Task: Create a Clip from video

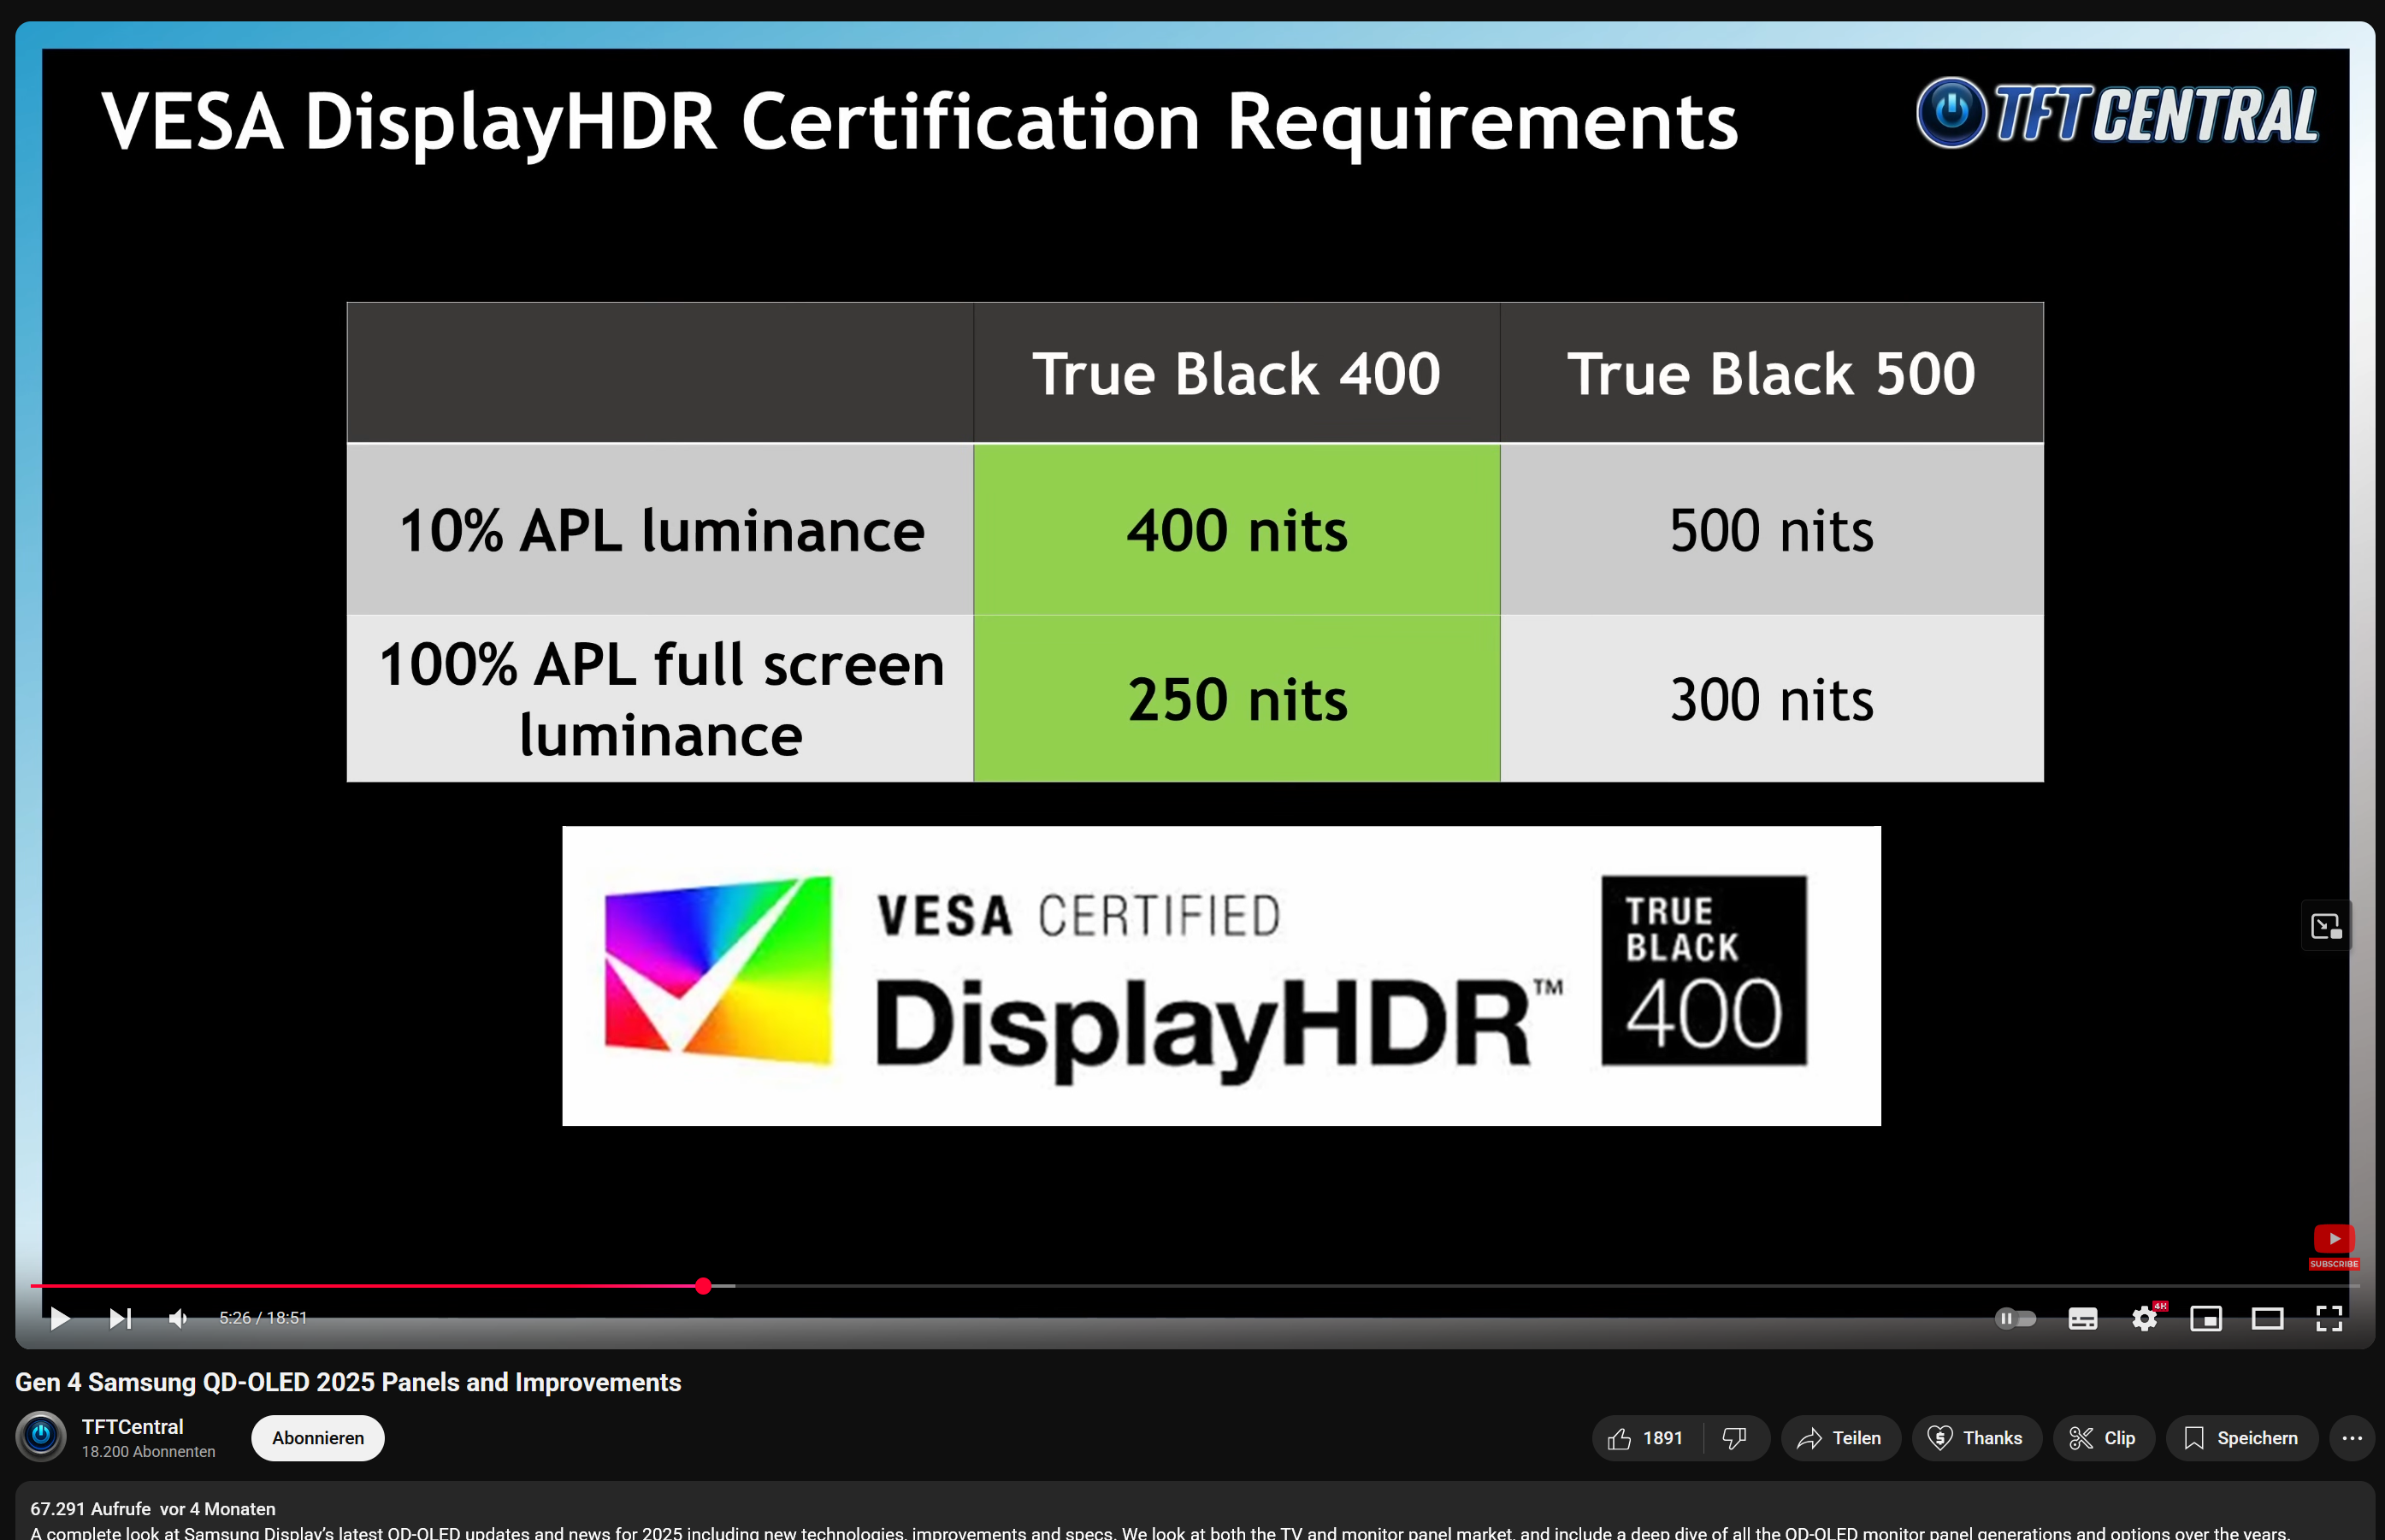Action: pyautogui.click(x=2103, y=1438)
